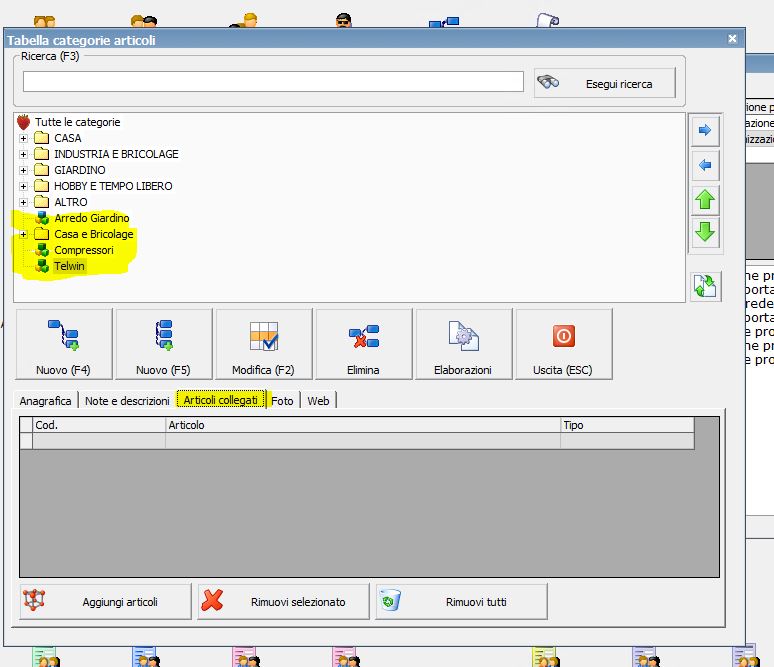Click the Articolo column header
Screen dimensions: 774x667
[363, 425]
